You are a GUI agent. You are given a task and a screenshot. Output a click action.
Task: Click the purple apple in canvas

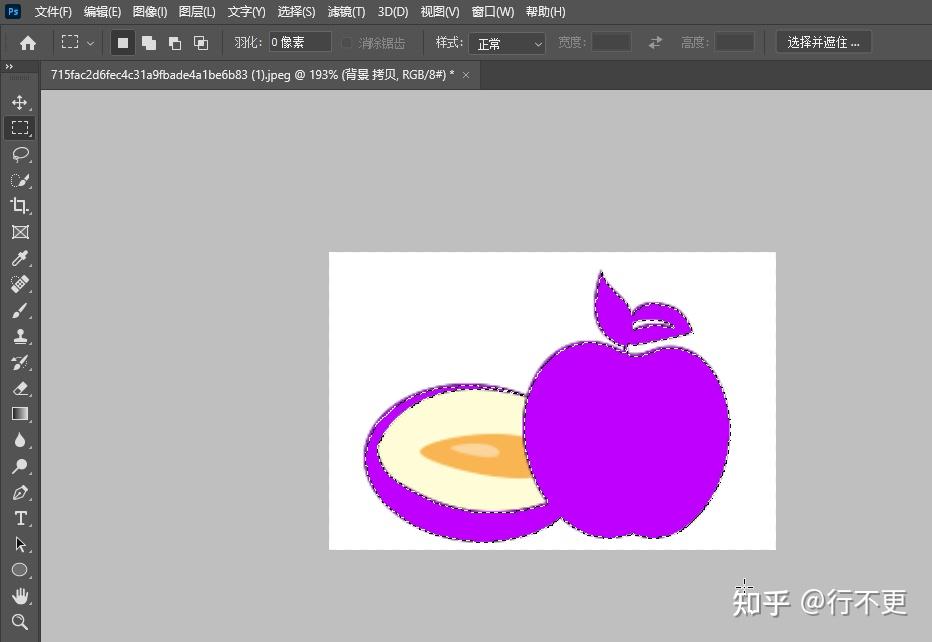627,440
